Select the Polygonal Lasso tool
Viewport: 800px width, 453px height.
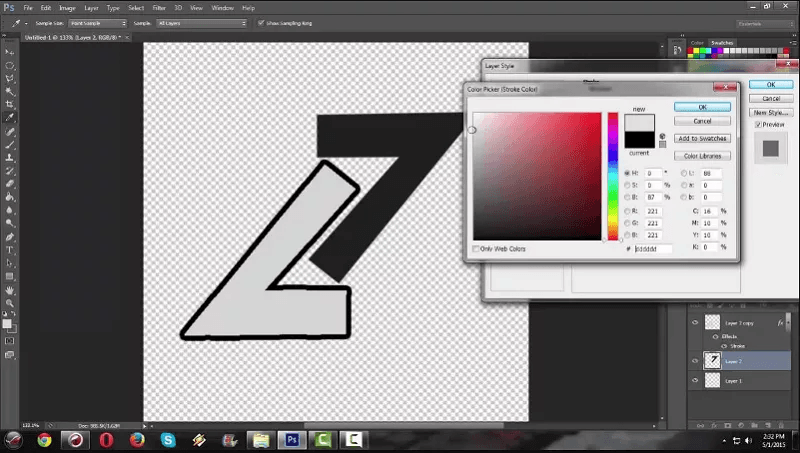click(x=9, y=79)
